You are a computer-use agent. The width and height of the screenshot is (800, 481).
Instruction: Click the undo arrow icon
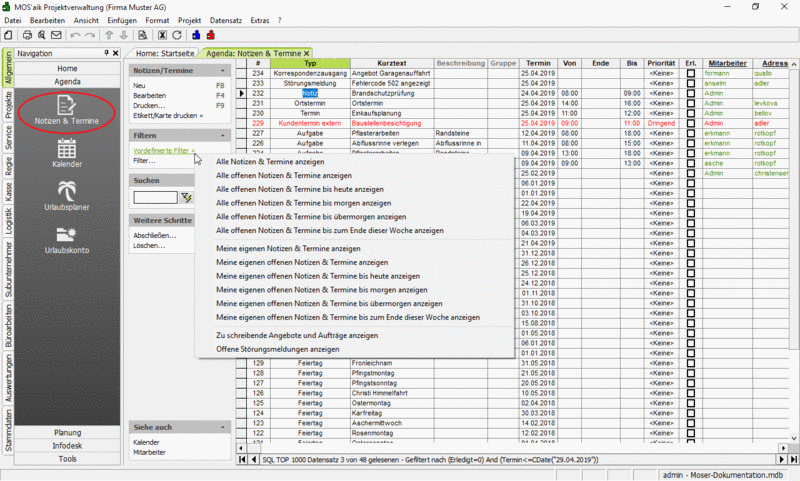(76, 35)
